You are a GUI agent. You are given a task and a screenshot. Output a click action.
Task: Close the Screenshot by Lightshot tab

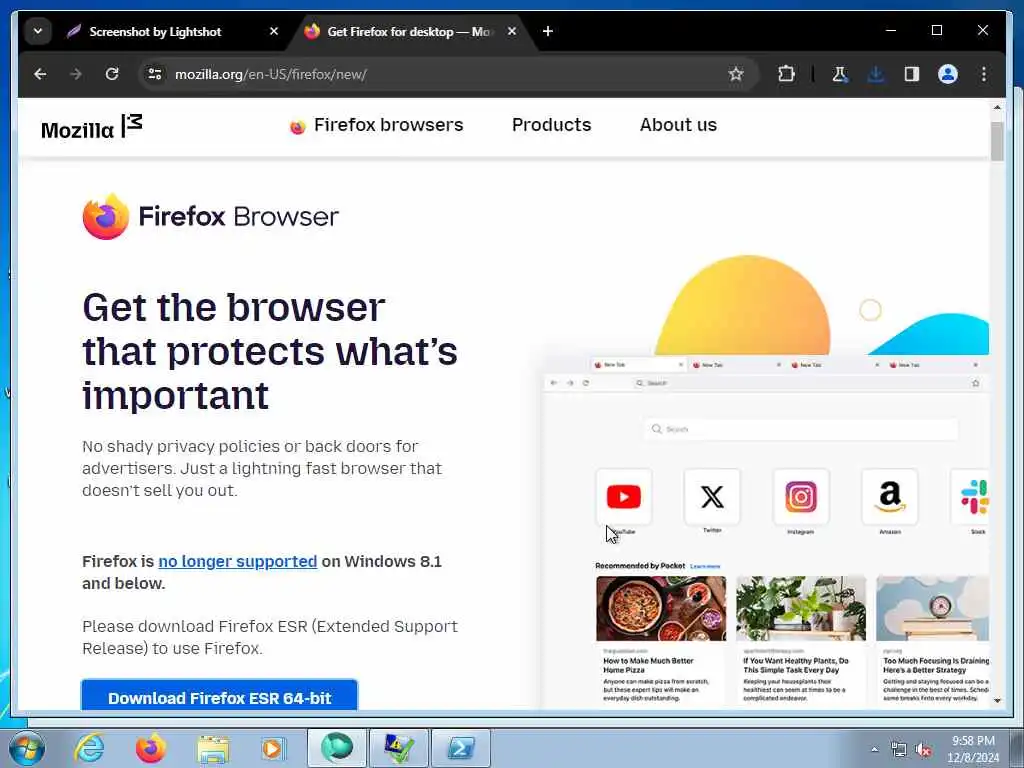[274, 31]
